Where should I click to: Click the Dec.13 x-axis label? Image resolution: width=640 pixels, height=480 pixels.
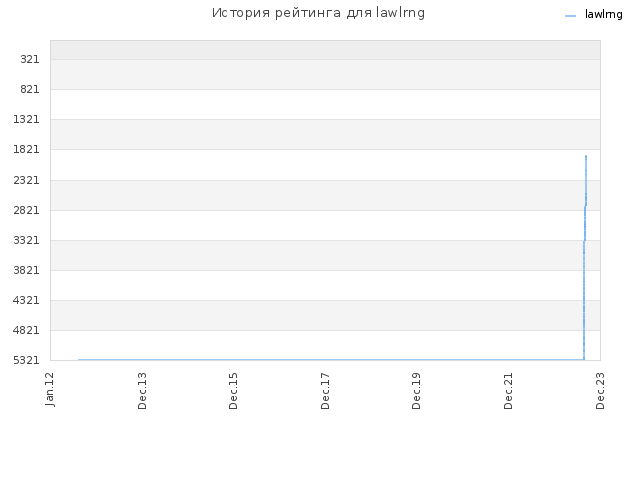click(142, 391)
